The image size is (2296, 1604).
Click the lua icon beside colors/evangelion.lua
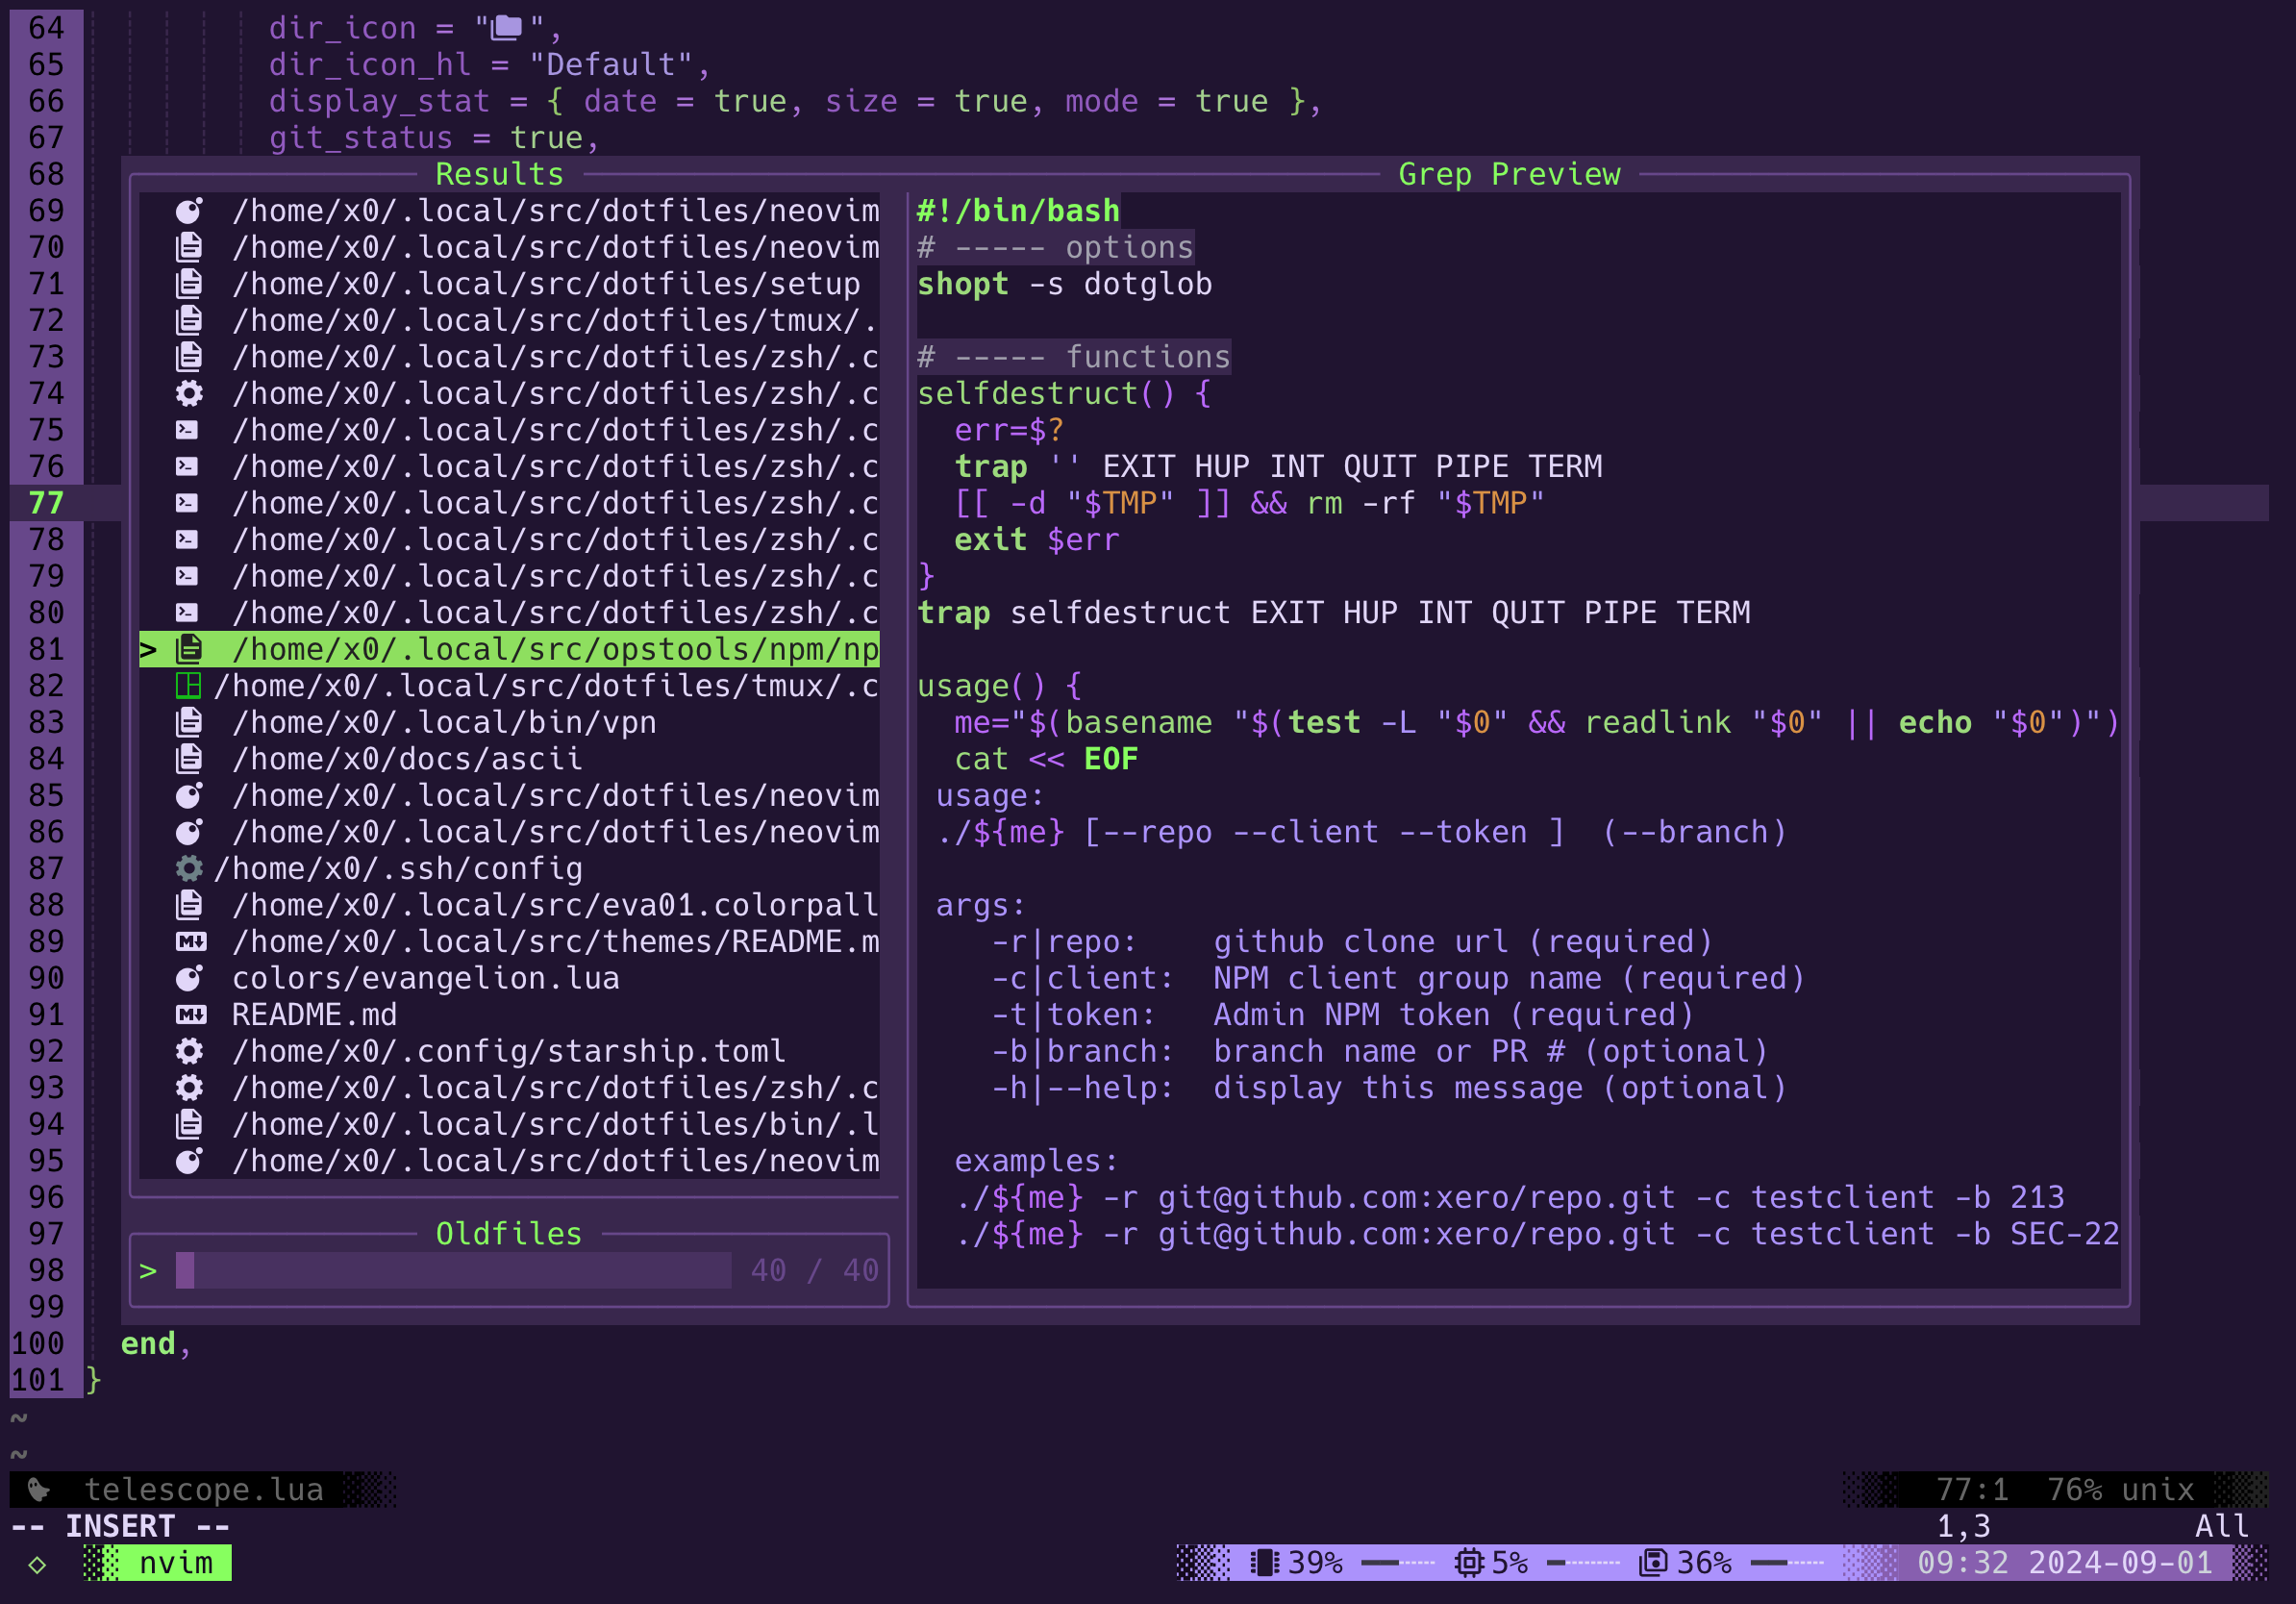click(188, 978)
